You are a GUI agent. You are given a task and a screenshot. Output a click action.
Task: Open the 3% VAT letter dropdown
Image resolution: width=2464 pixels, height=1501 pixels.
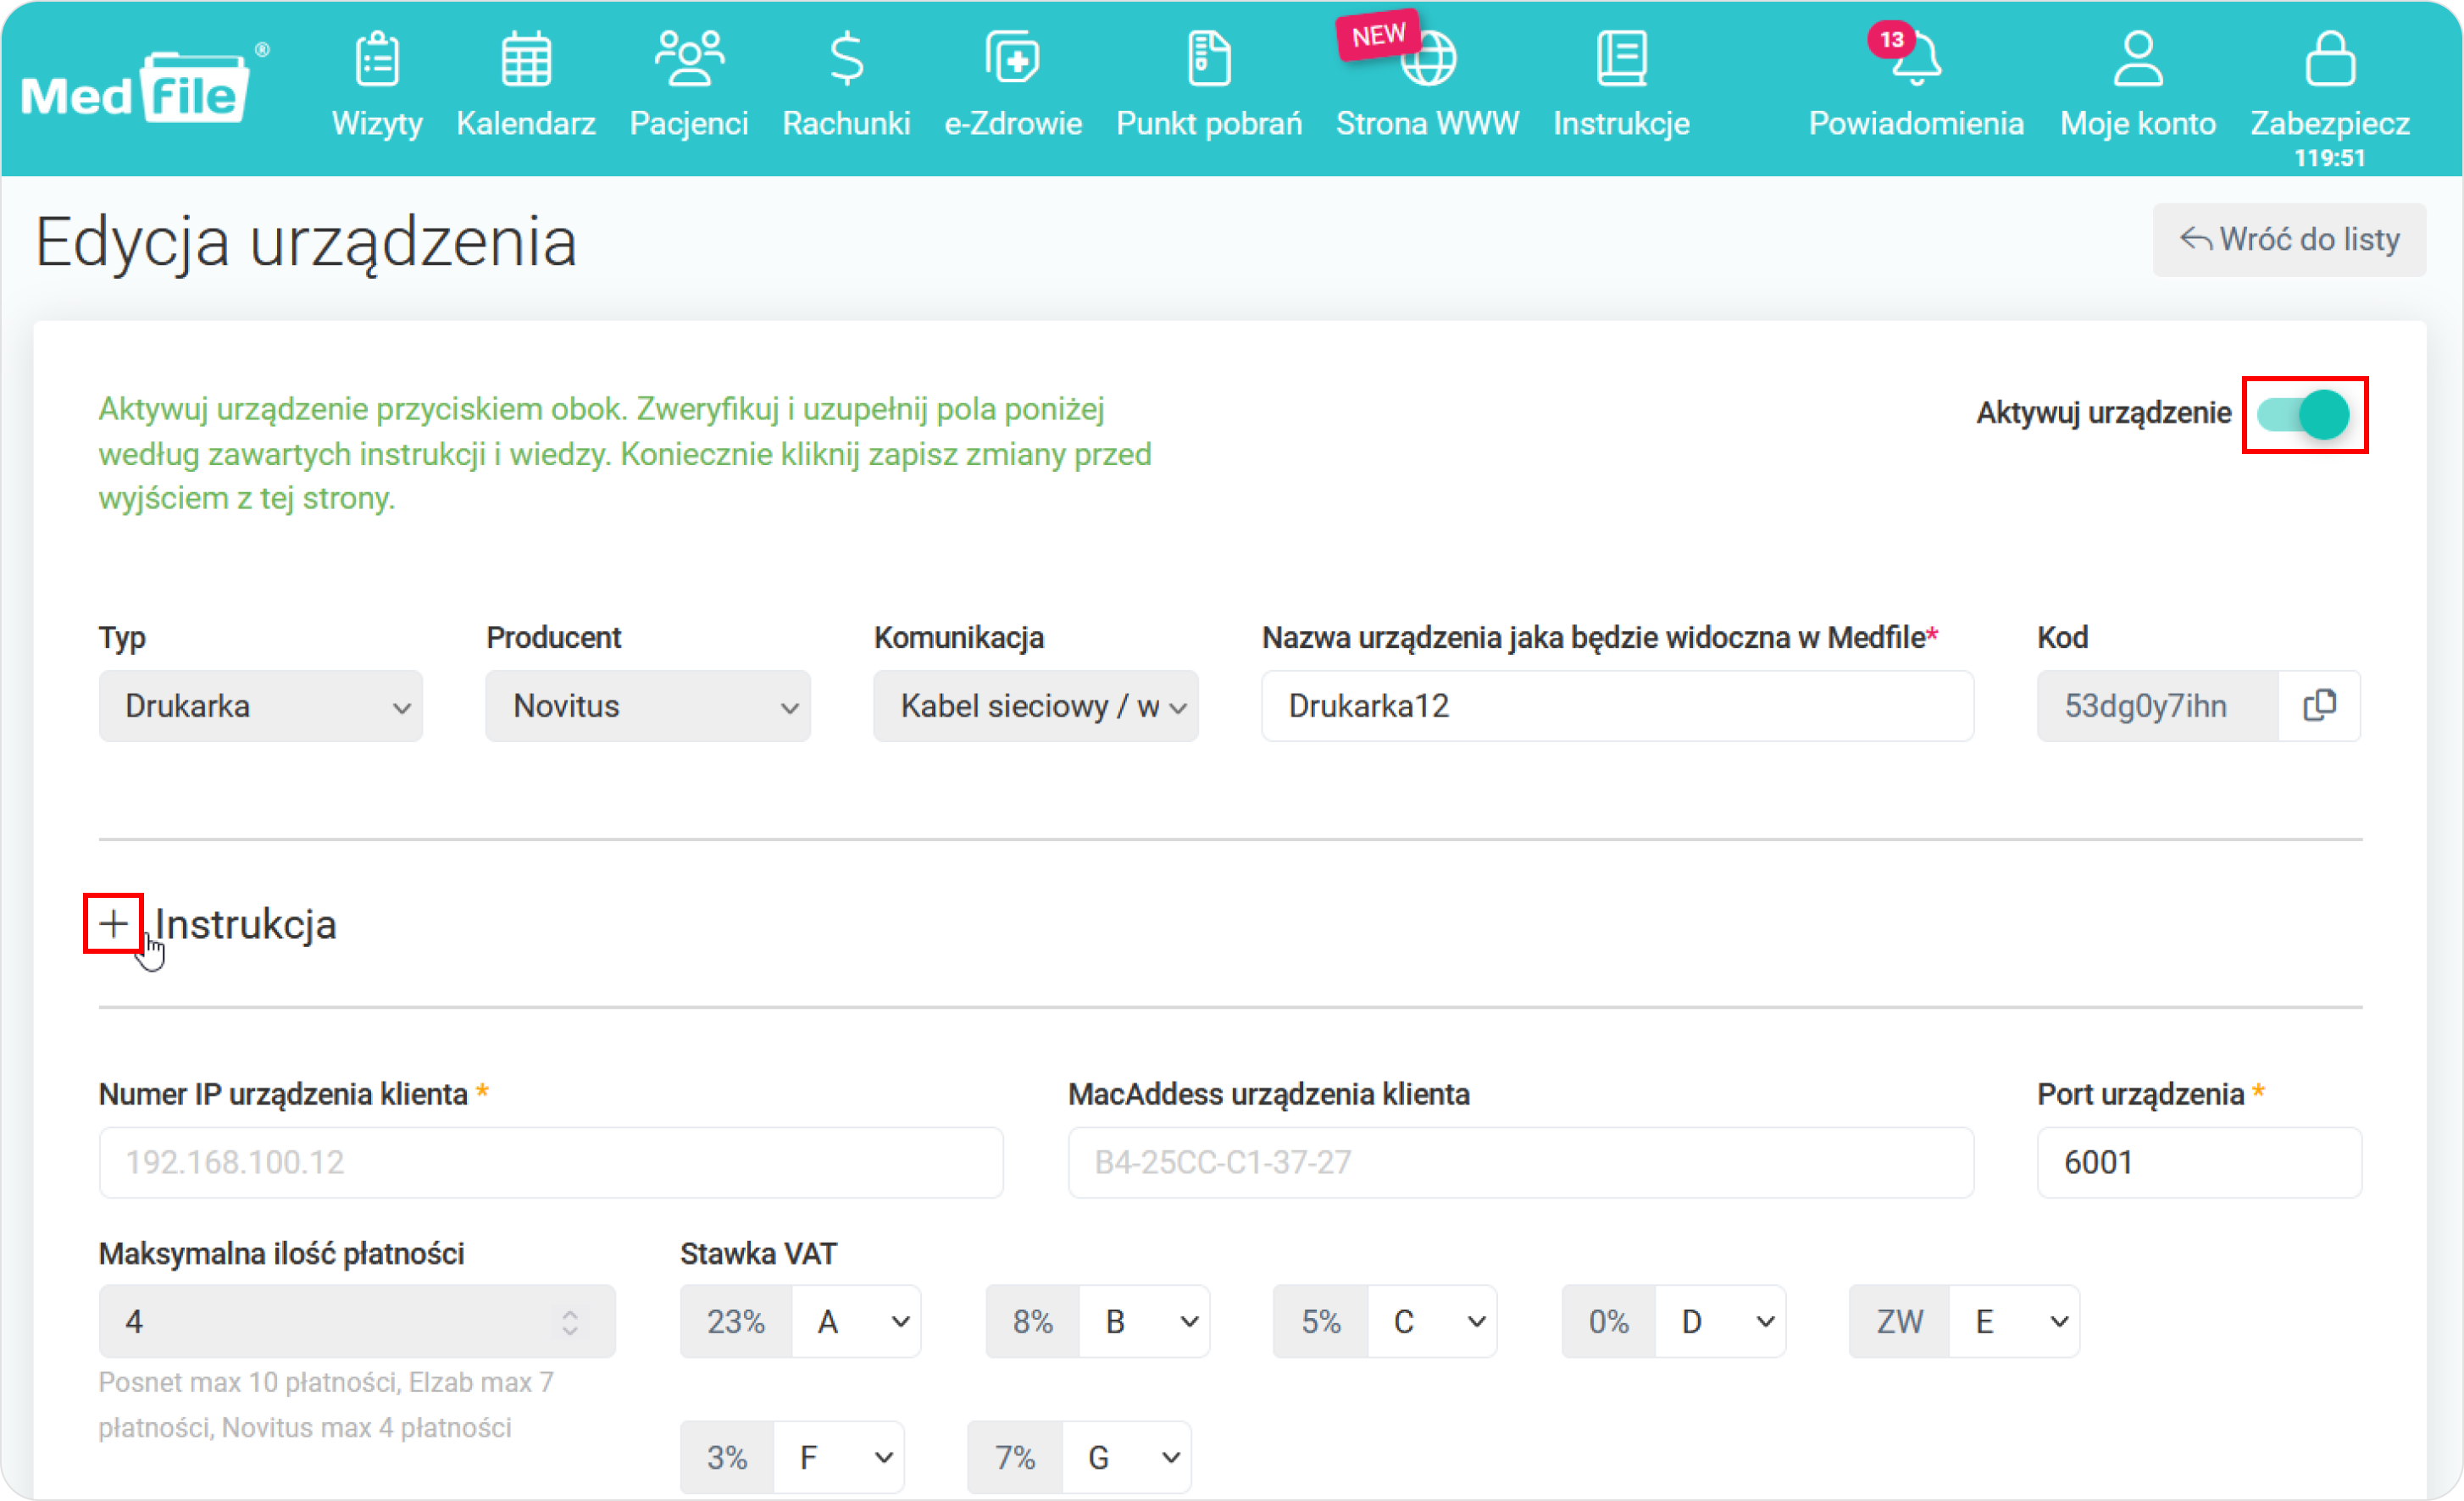point(839,1457)
